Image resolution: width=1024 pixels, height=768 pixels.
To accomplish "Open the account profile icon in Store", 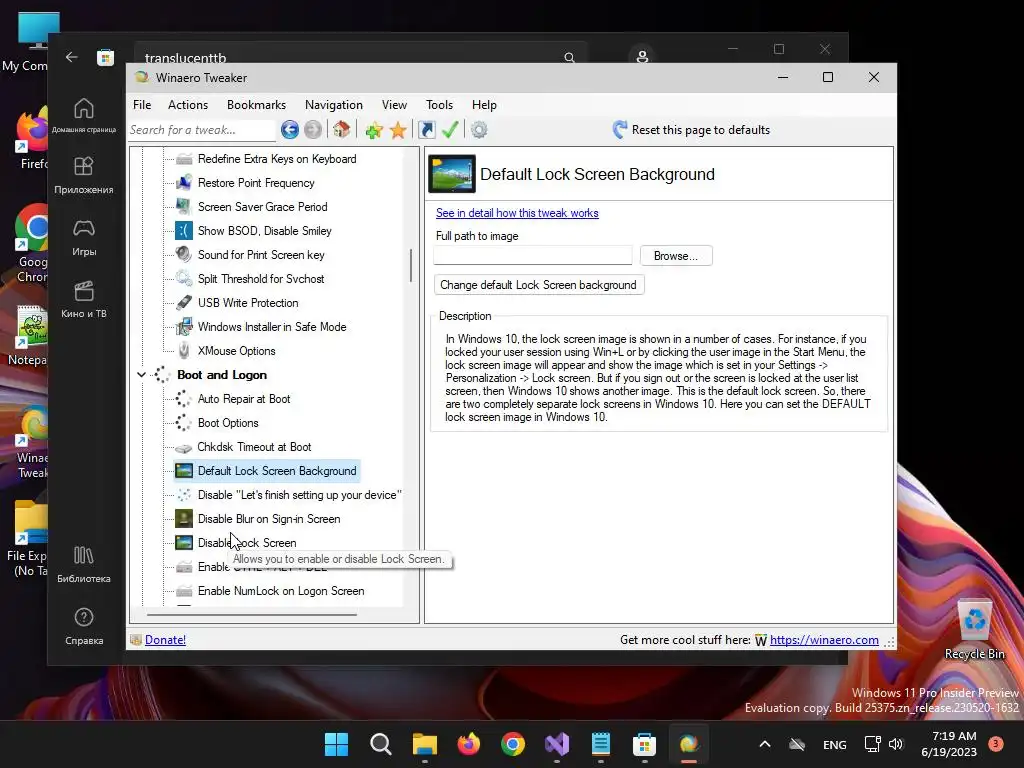I will coord(642,57).
